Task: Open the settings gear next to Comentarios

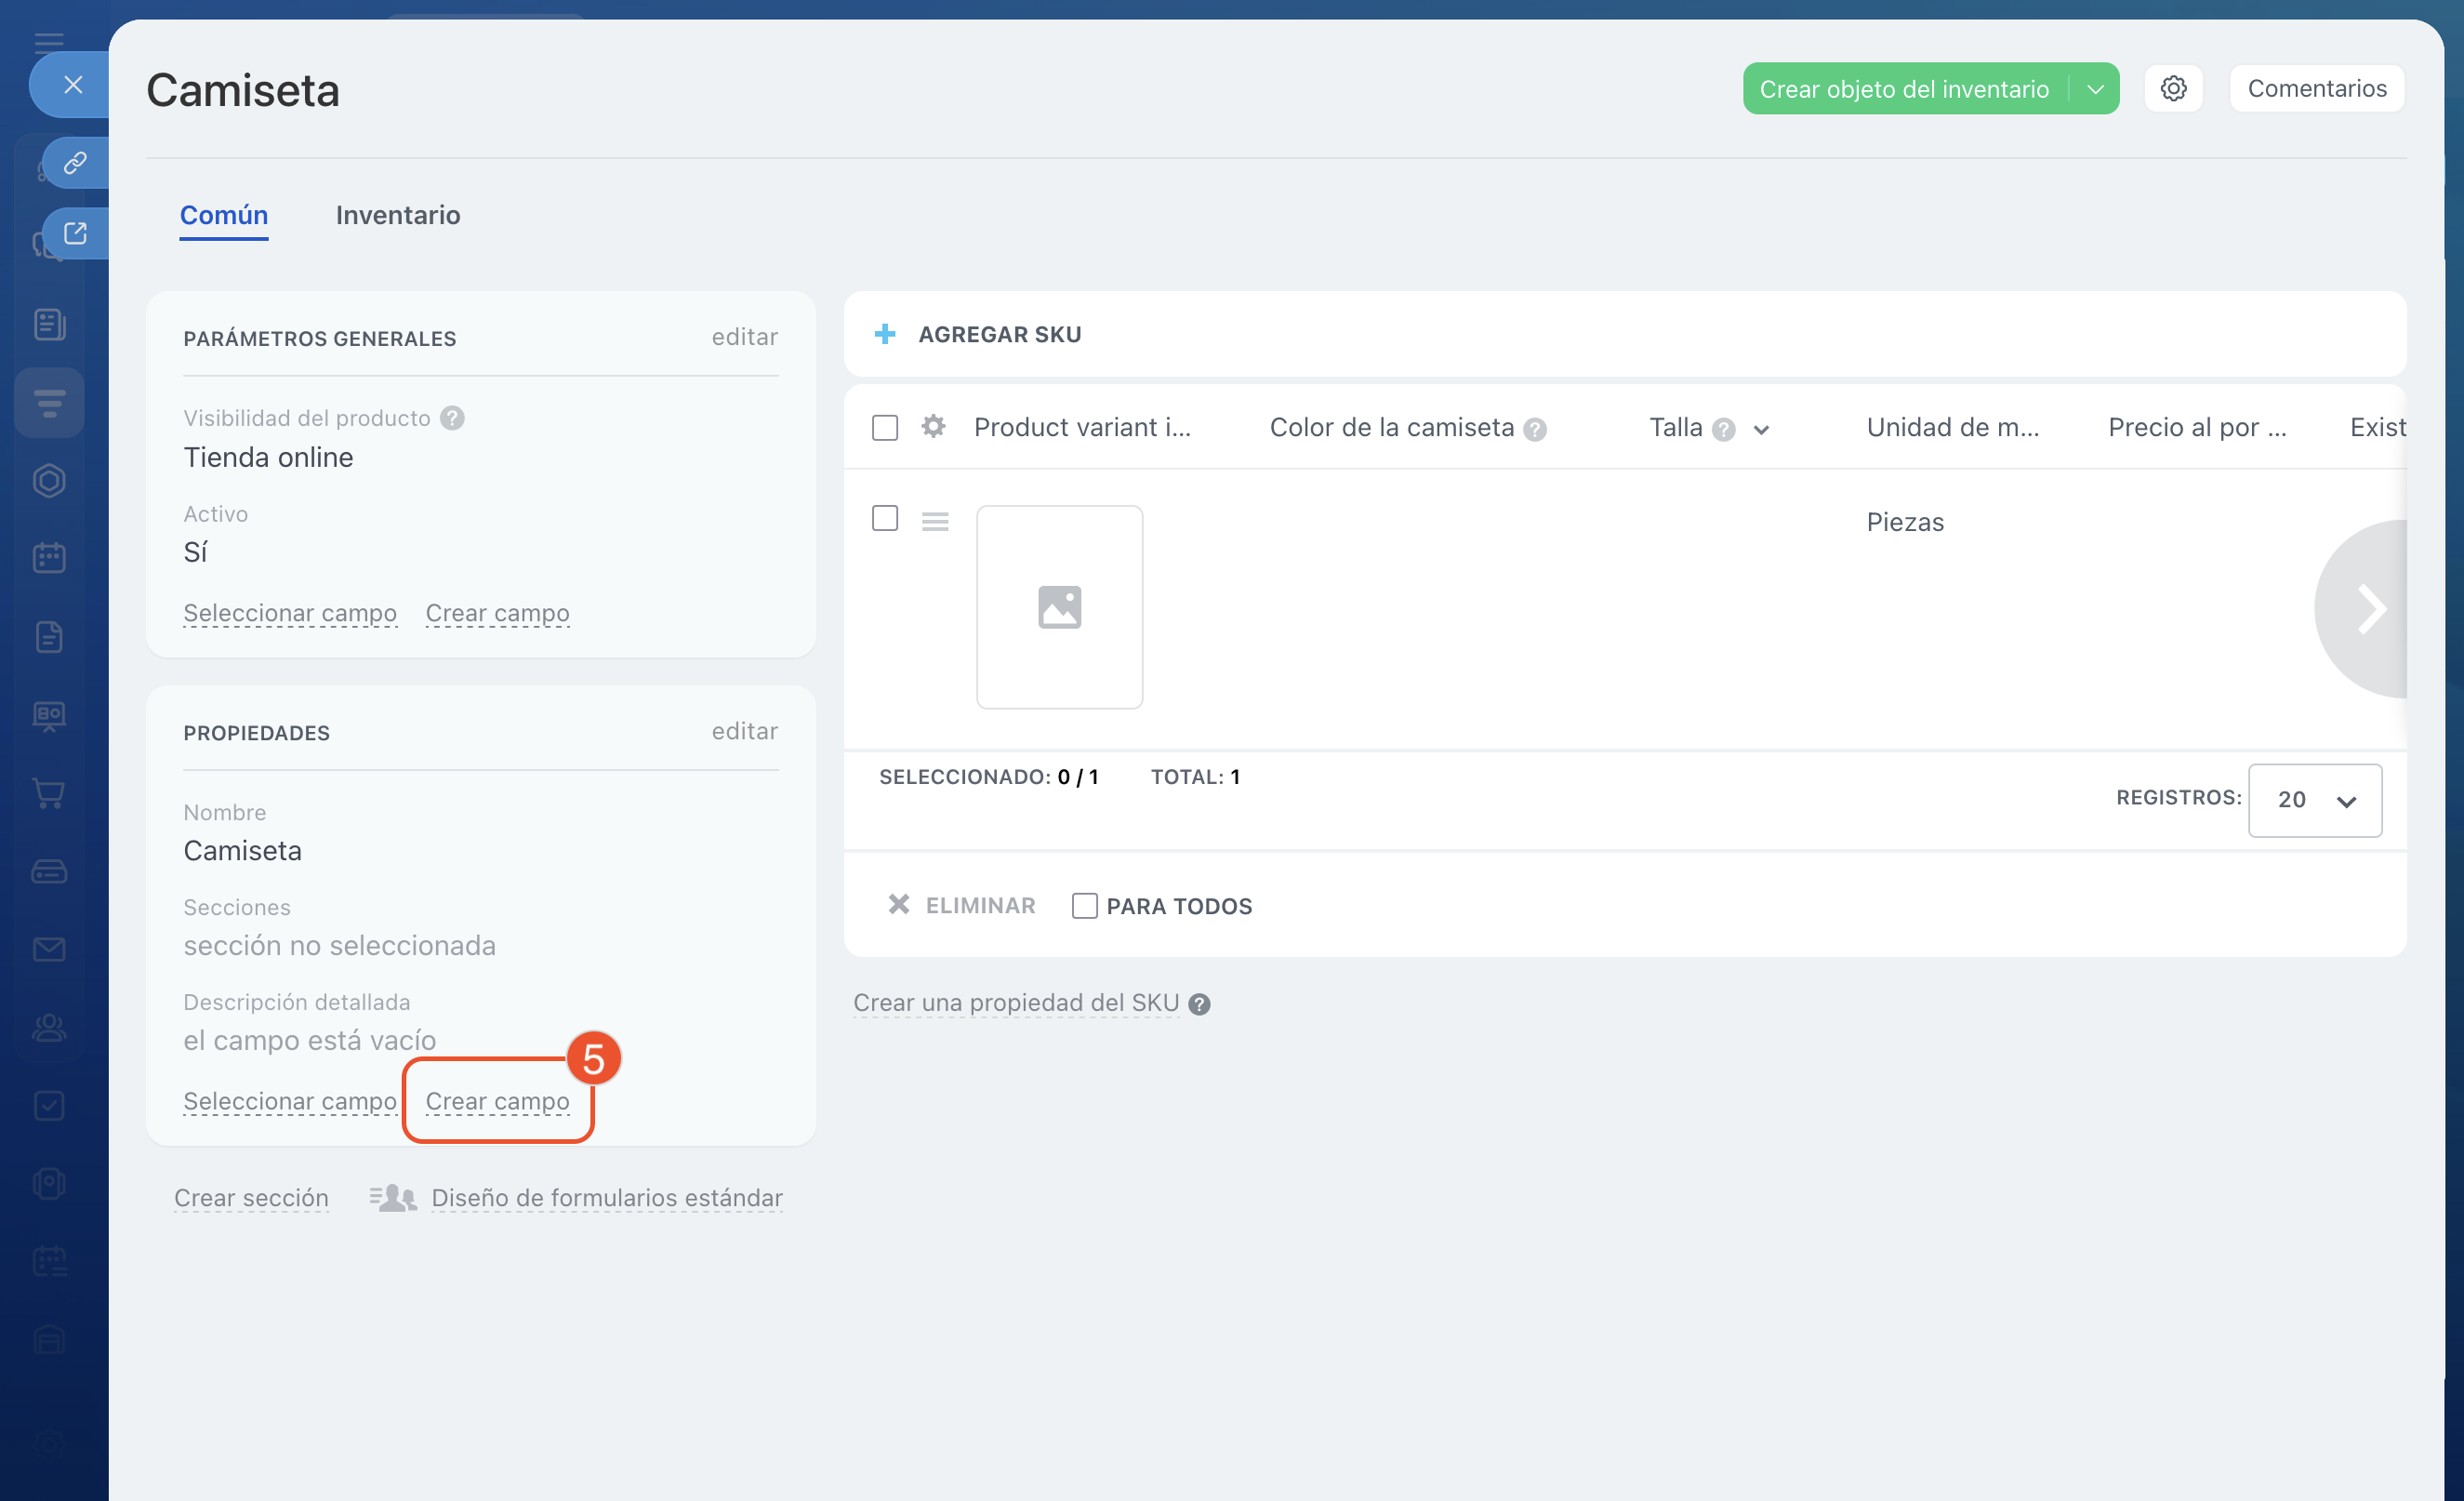Action: click(x=2172, y=88)
